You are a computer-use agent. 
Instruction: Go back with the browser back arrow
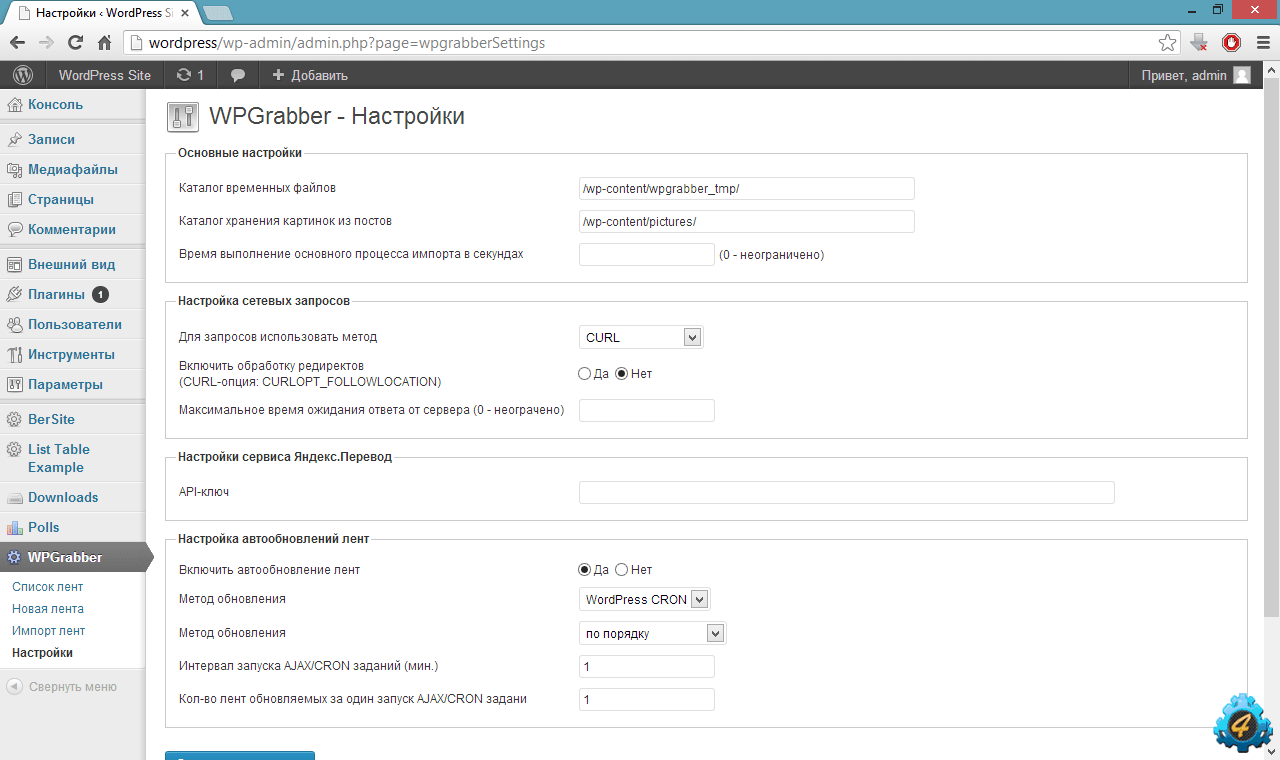[x=17, y=43]
